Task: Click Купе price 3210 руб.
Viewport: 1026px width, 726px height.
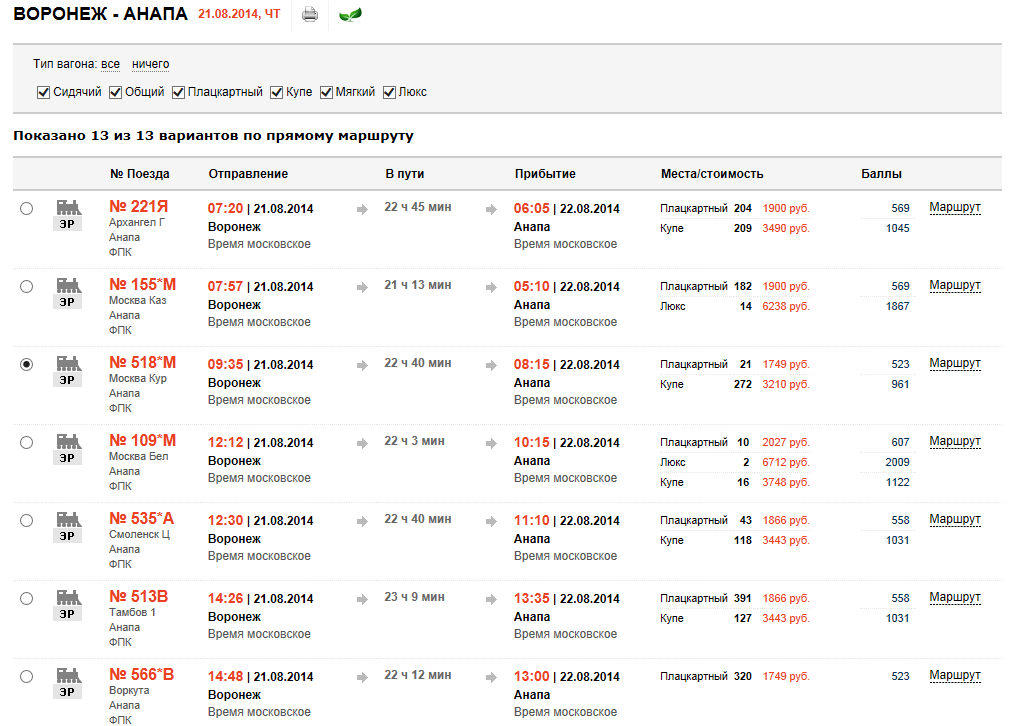Action: [786, 384]
